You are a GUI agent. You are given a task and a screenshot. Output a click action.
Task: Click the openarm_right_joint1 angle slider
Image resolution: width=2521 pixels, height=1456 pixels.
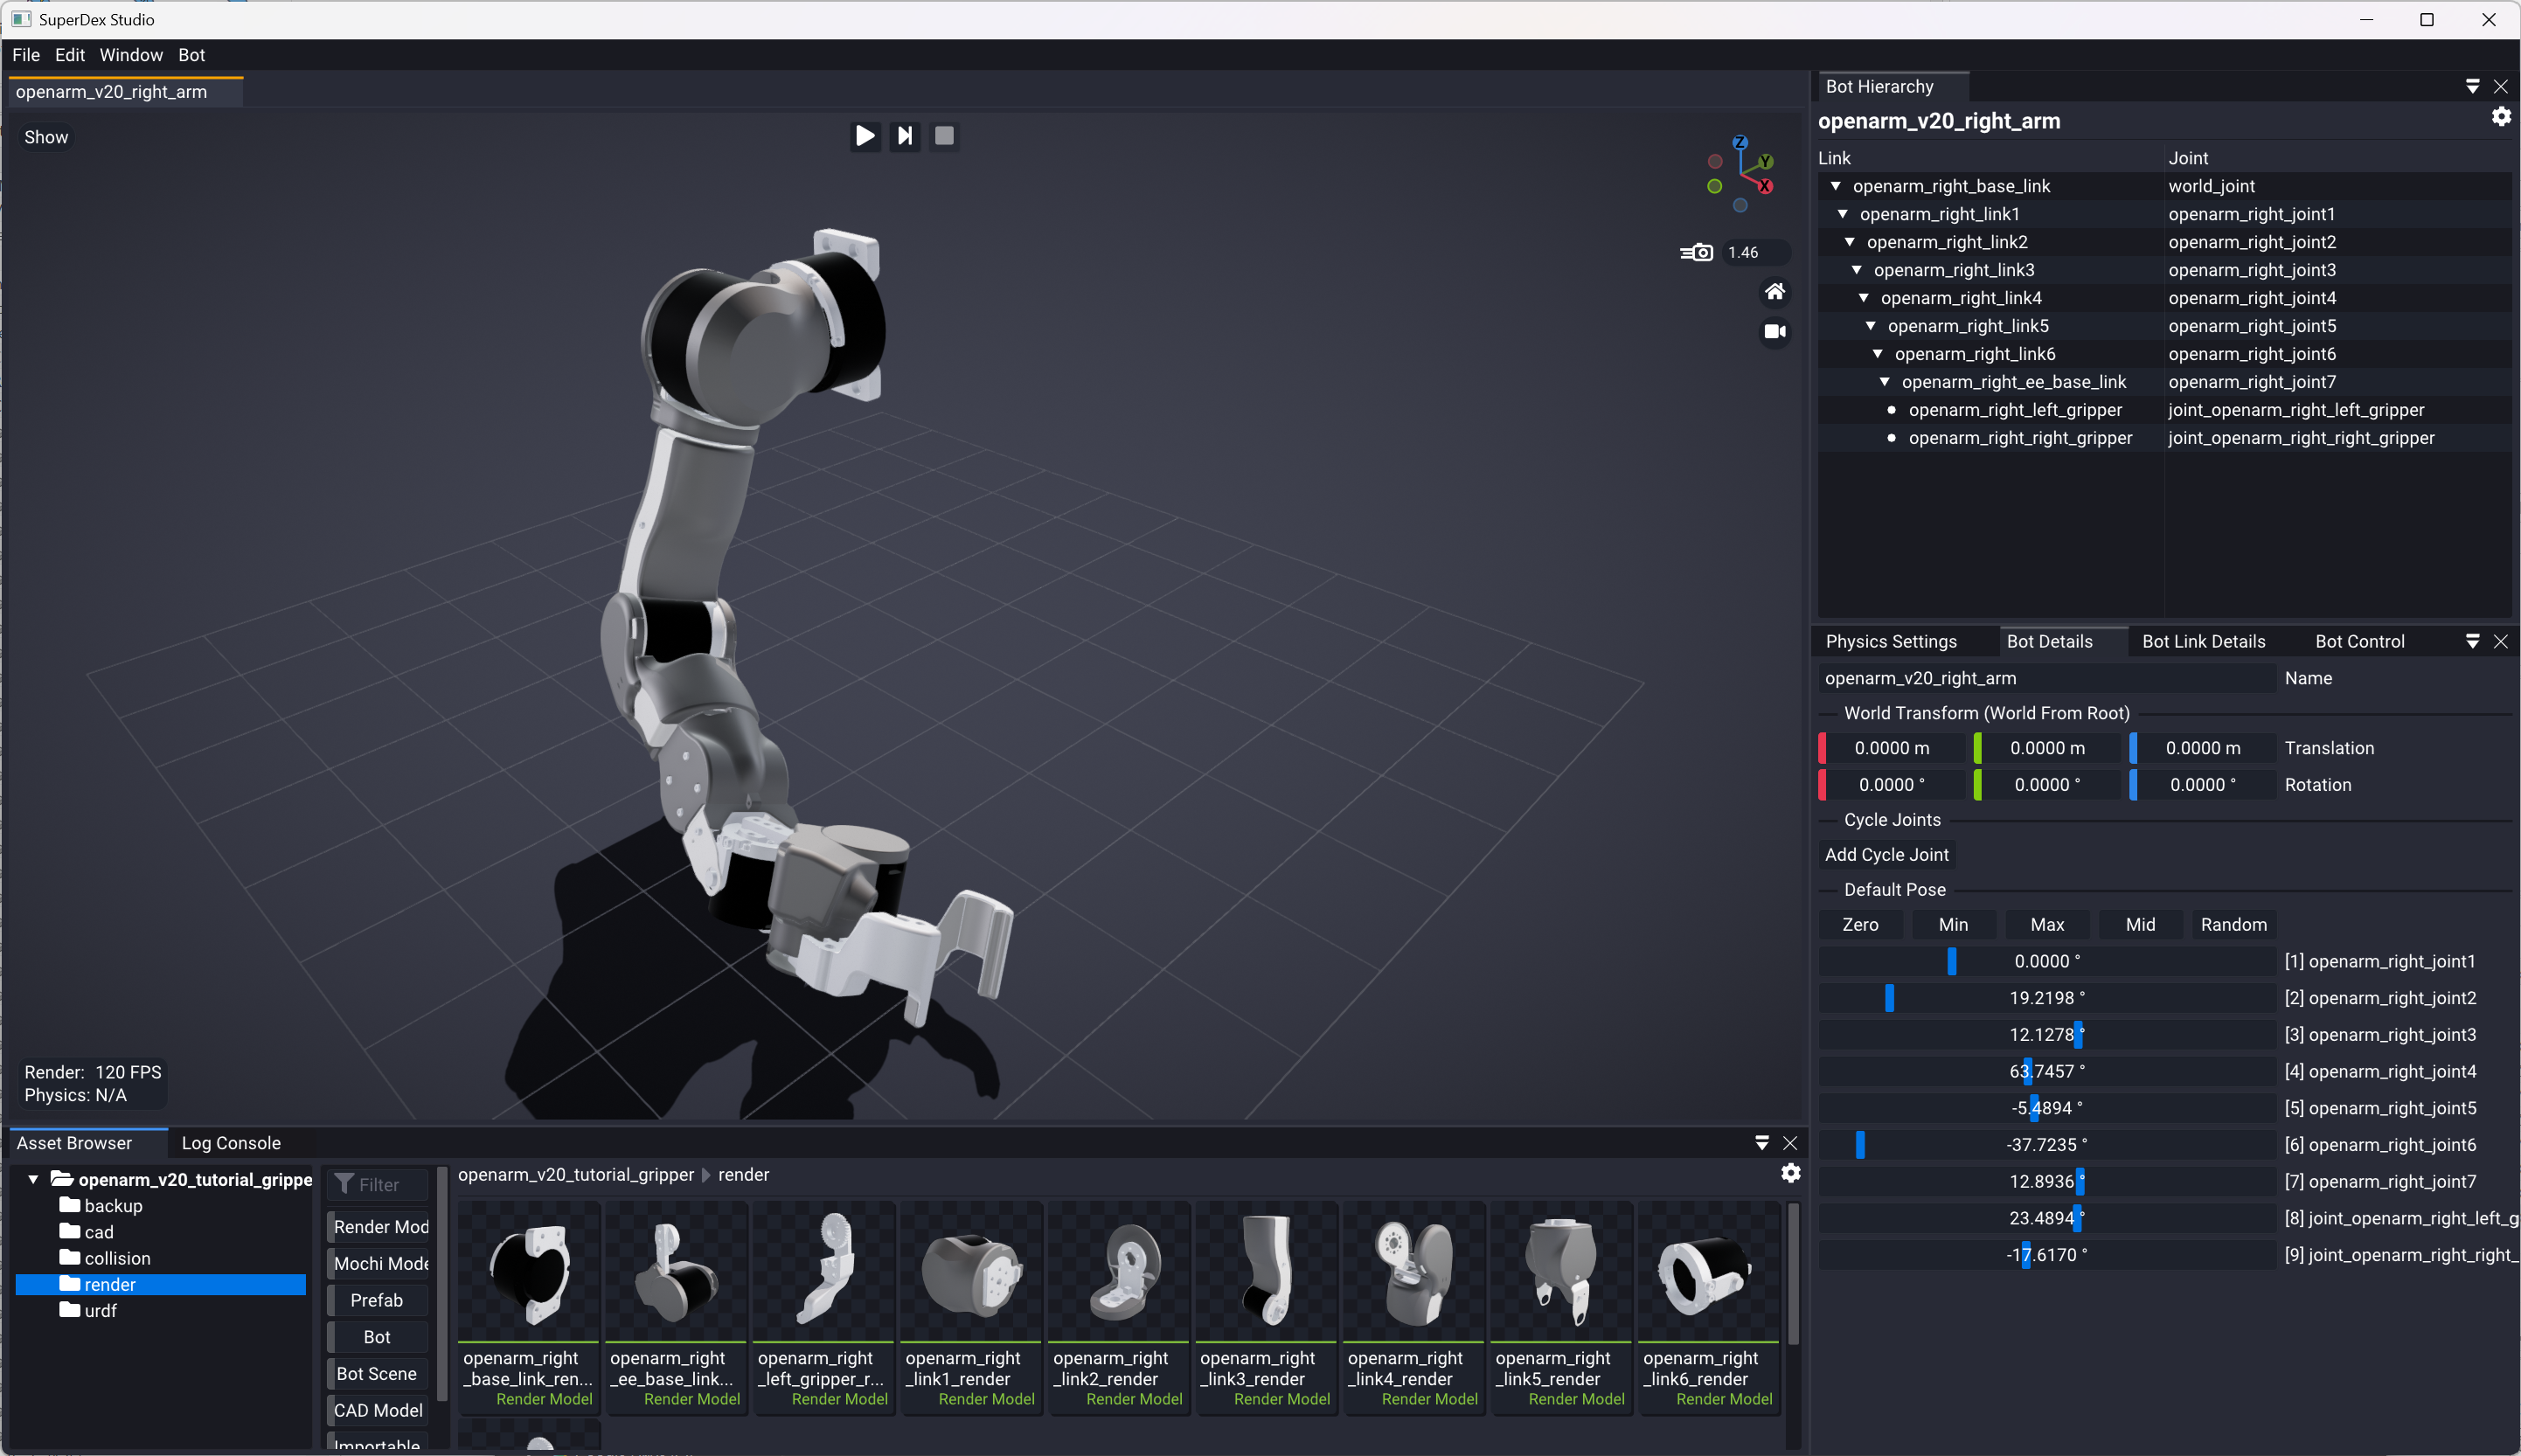[x=2047, y=961]
